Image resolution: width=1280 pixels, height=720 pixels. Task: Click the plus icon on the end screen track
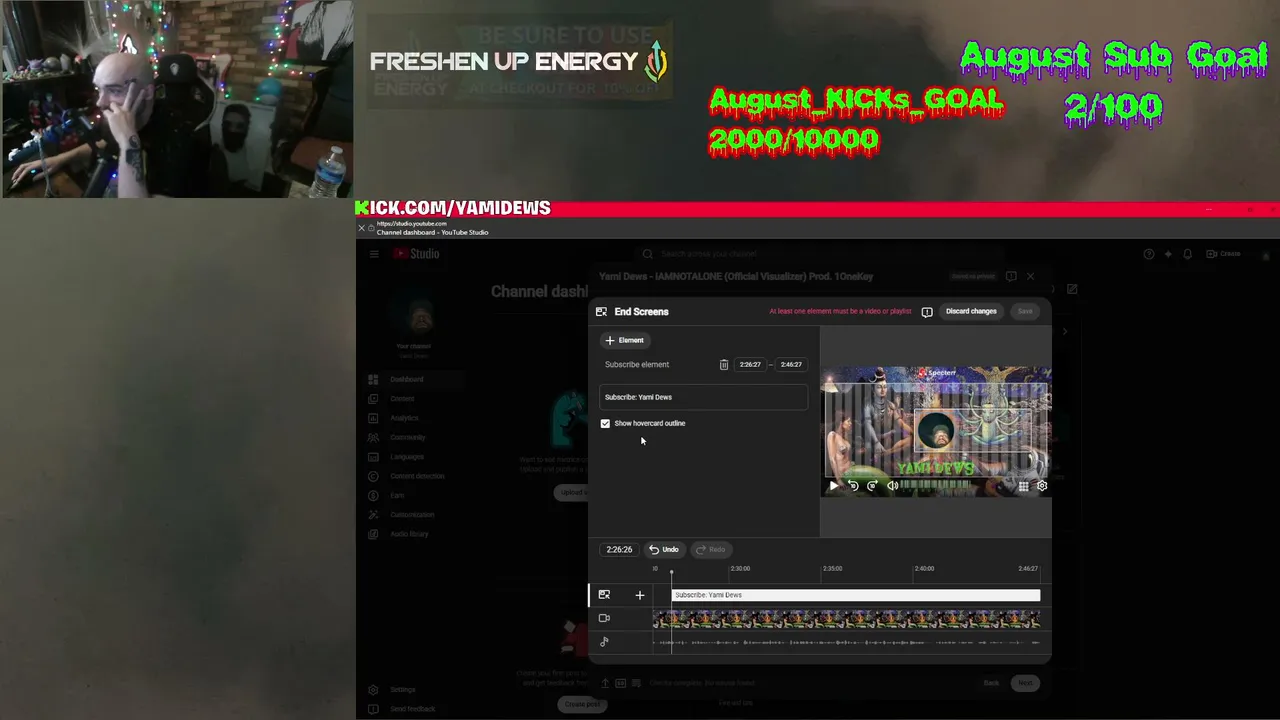click(x=640, y=595)
